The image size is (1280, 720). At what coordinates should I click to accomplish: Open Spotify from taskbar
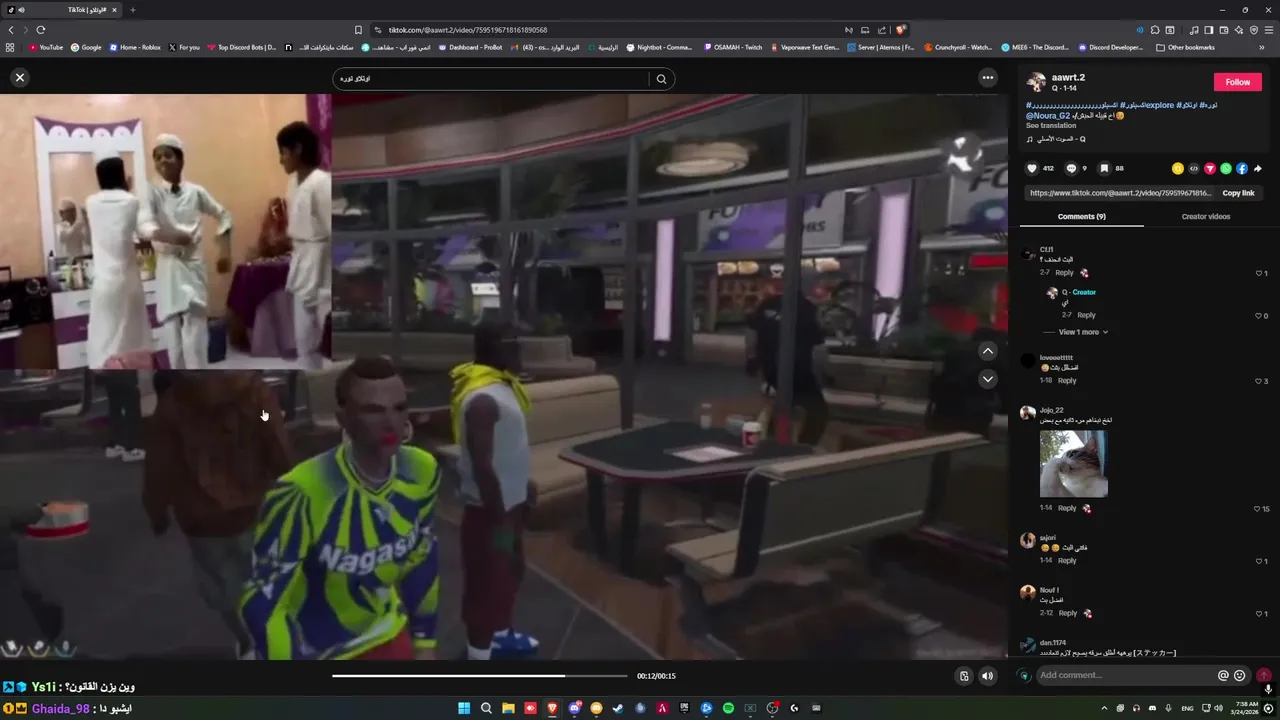click(728, 708)
